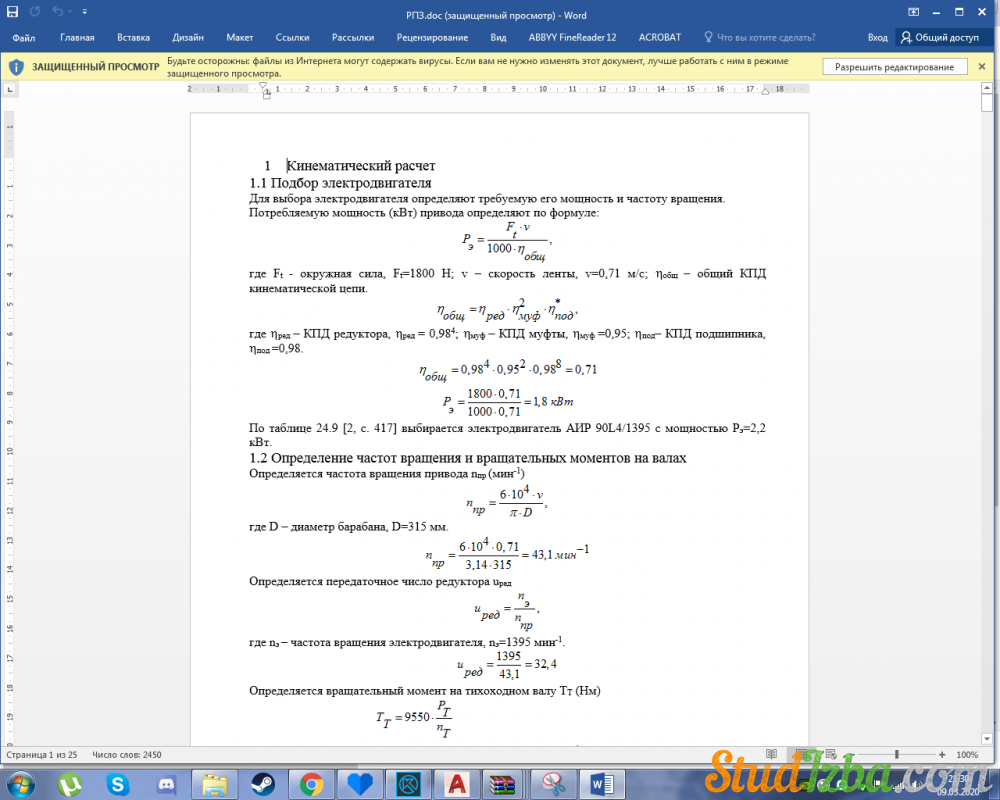
Task: Click the text 'где D – диаметр барабана'
Action: [318, 527]
